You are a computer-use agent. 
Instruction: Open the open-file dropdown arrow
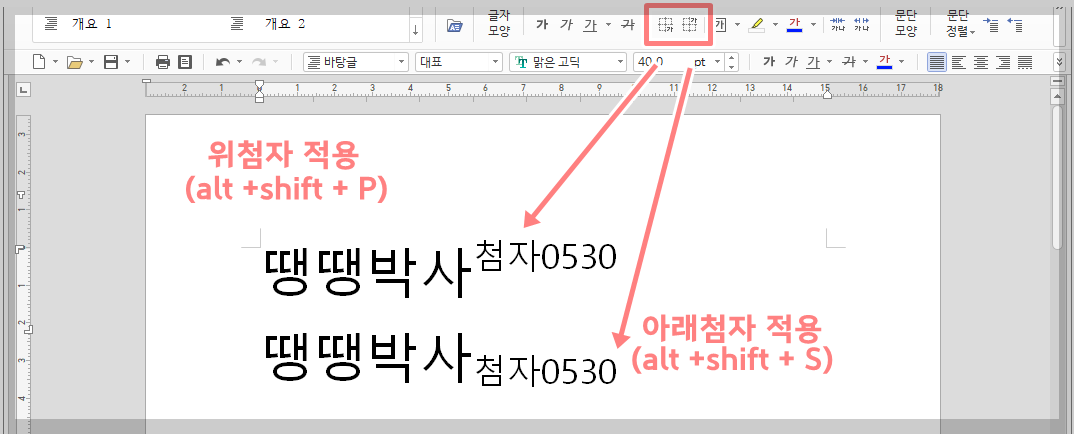coord(92,62)
